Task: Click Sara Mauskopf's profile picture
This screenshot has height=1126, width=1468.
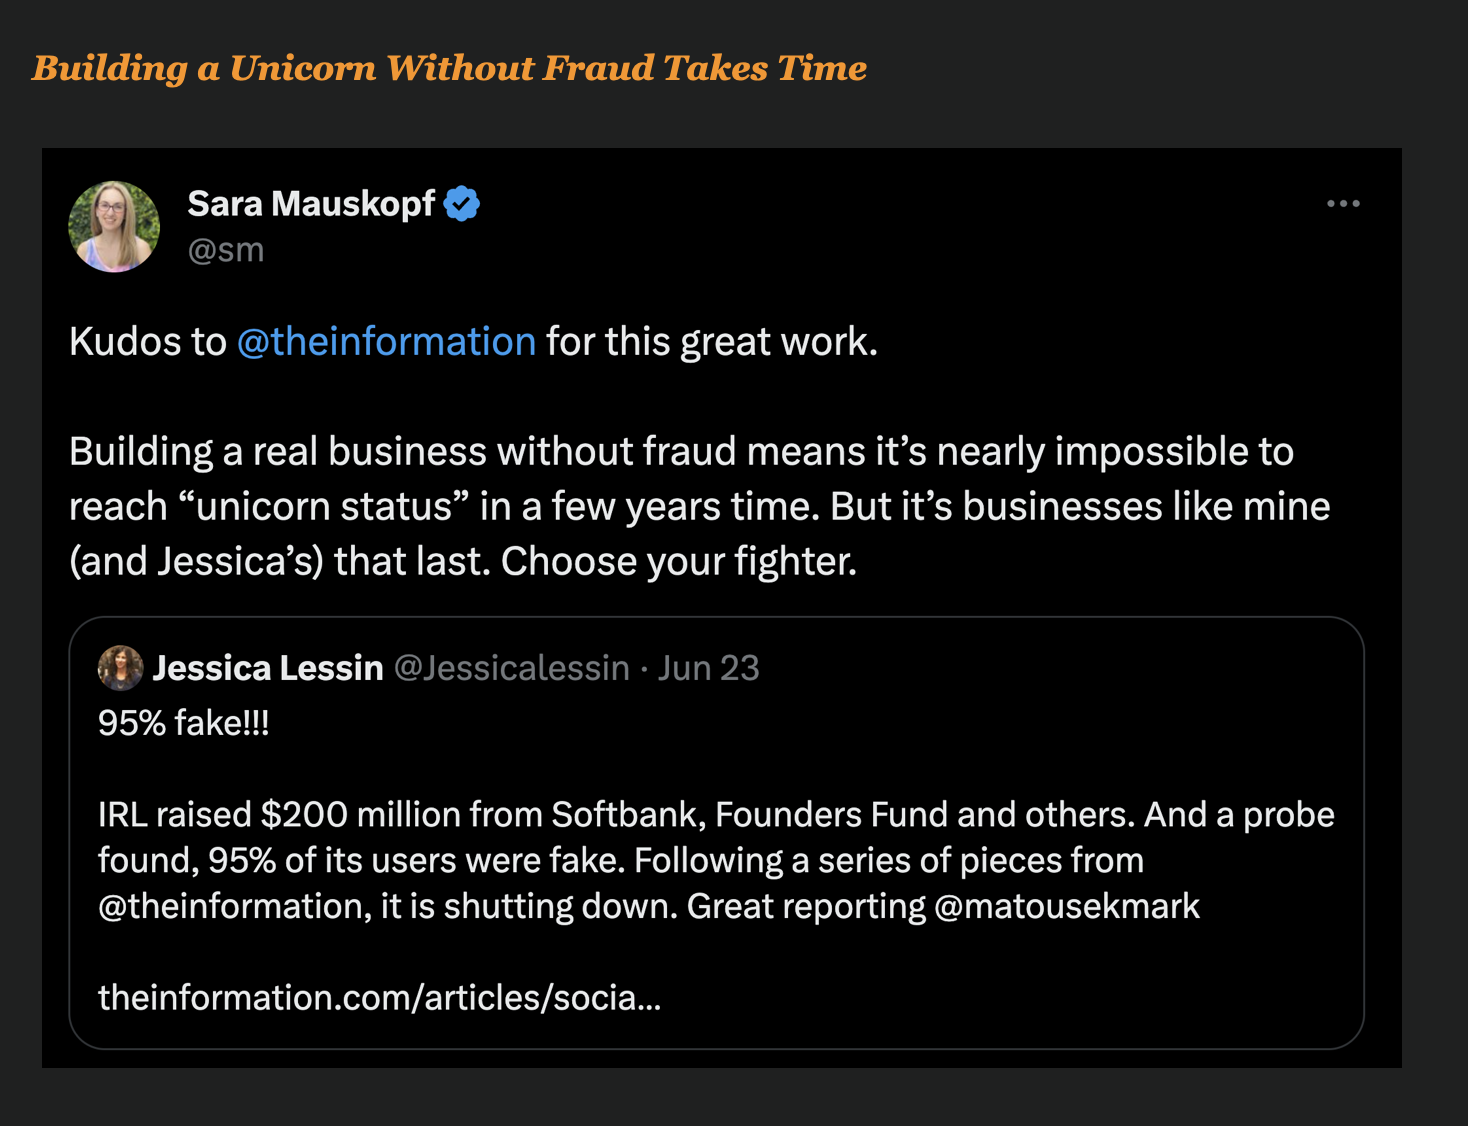Action: (x=114, y=227)
